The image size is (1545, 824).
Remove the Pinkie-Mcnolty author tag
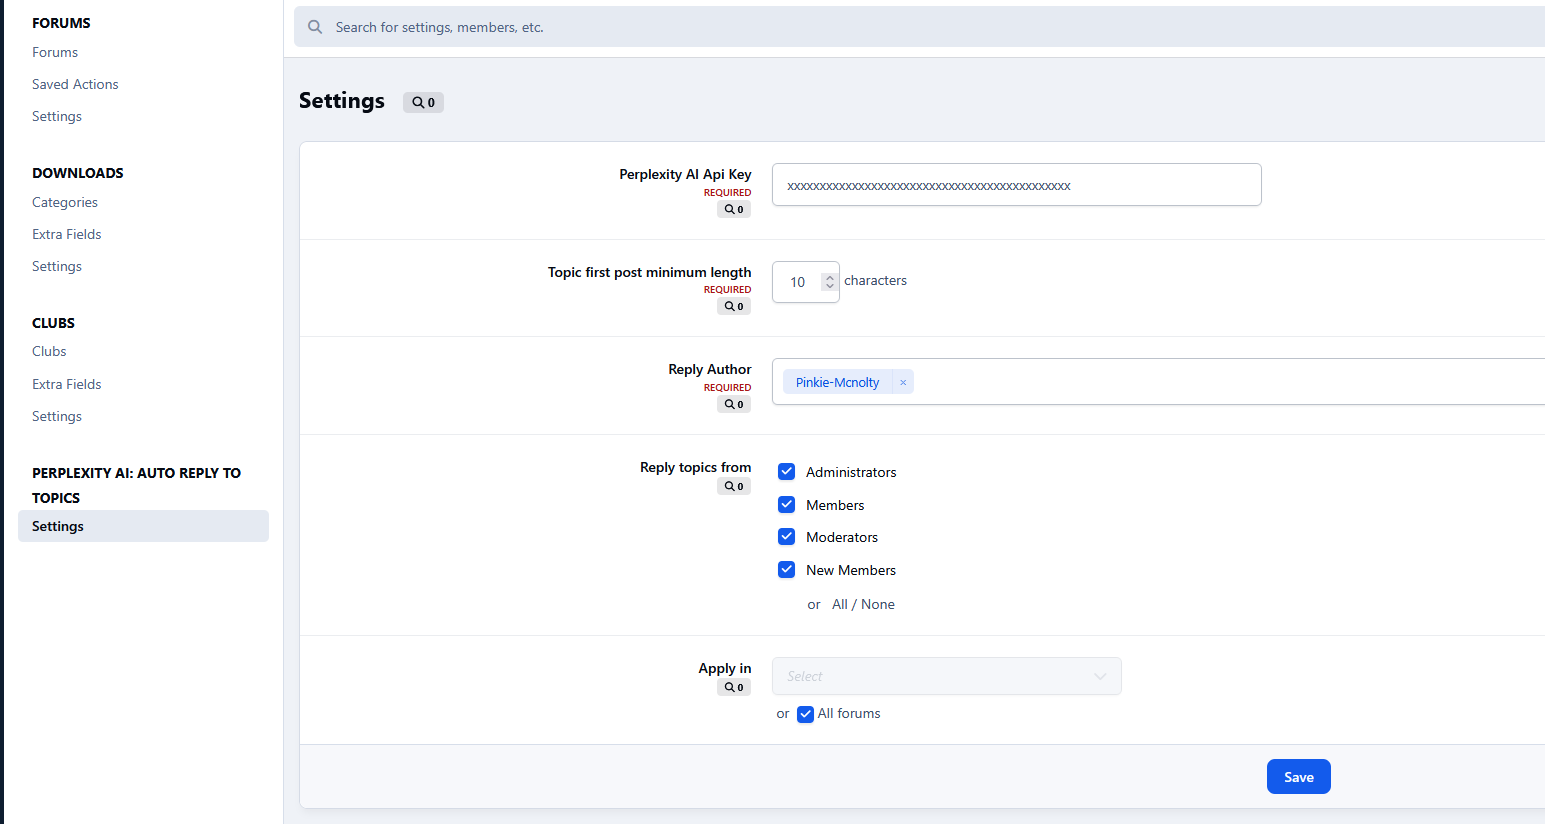pyautogui.click(x=903, y=382)
